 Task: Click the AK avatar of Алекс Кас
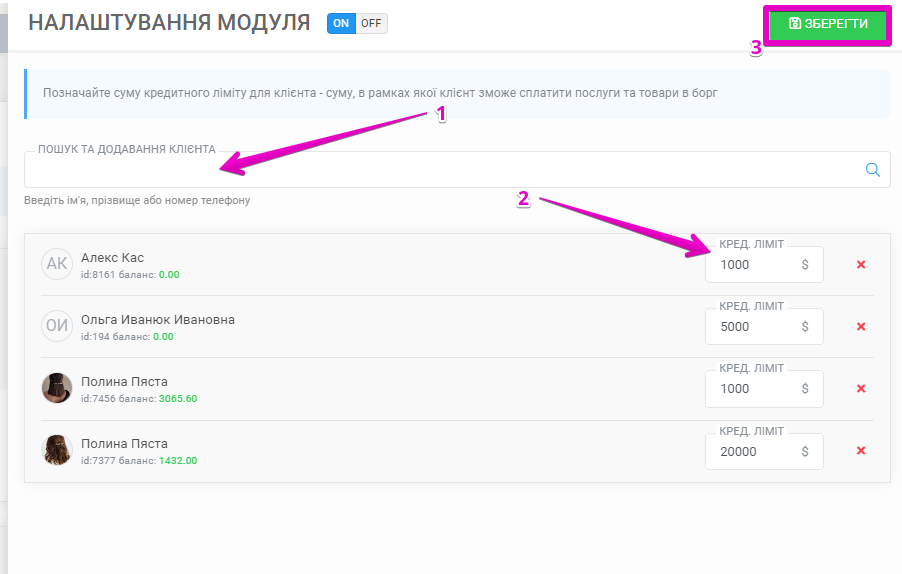point(57,264)
